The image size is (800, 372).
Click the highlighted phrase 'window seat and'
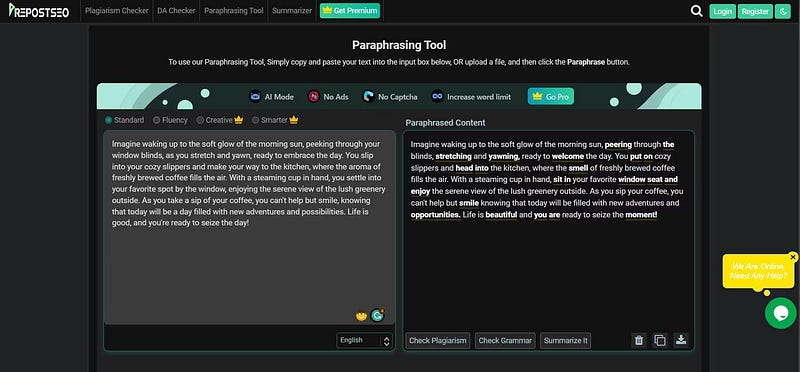648,180
